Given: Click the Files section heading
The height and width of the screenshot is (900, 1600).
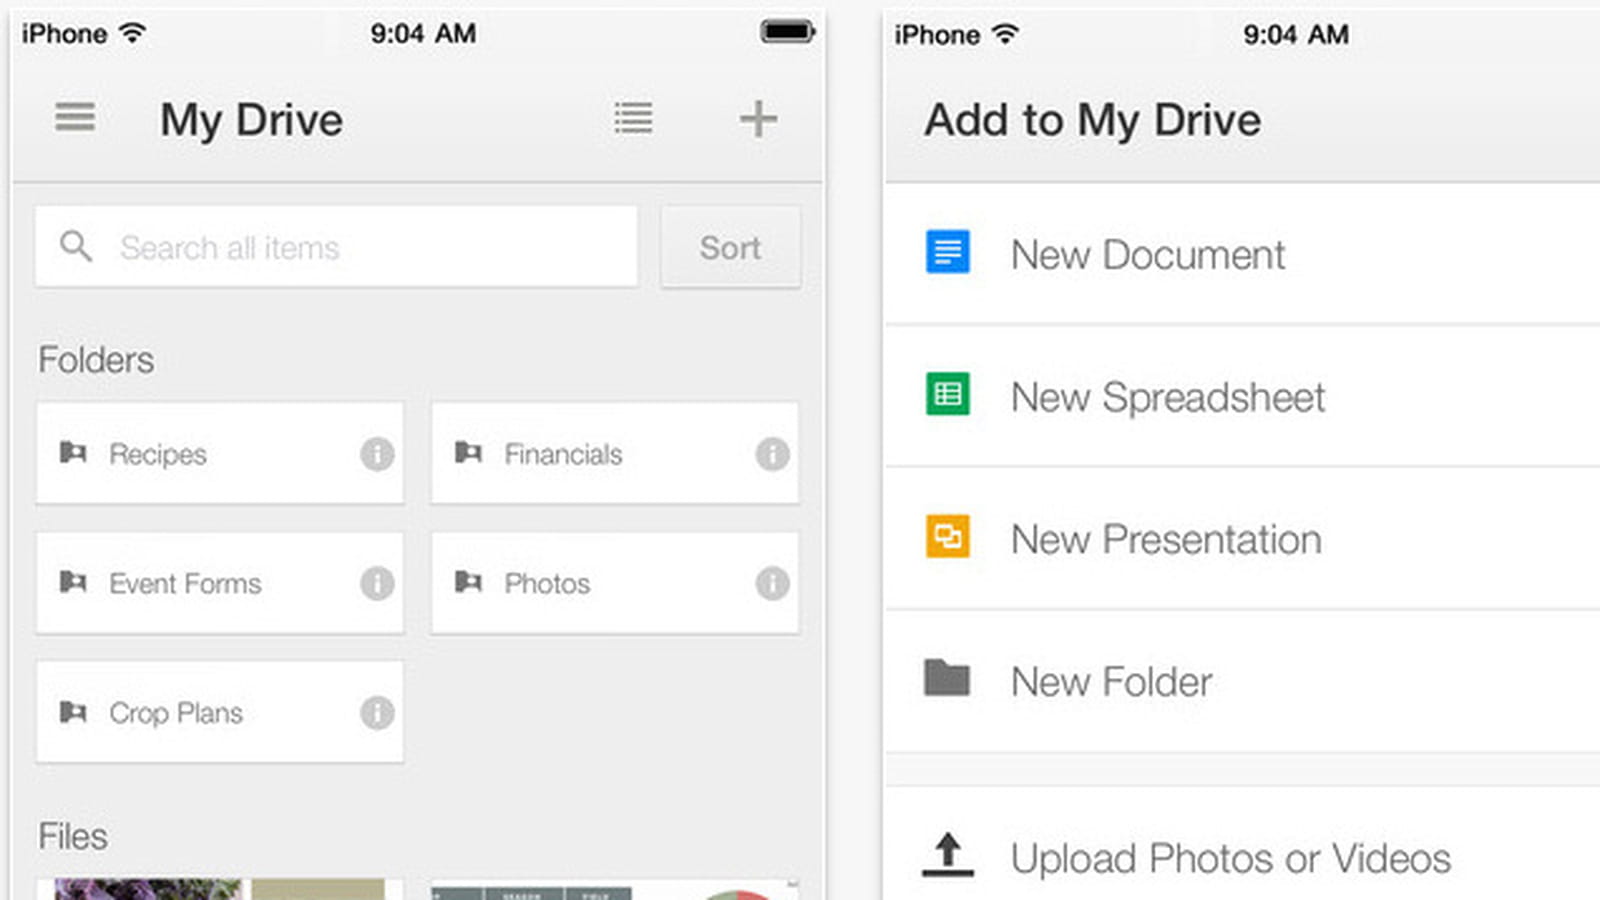Looking at the screenshot, I should pos(73,836).
